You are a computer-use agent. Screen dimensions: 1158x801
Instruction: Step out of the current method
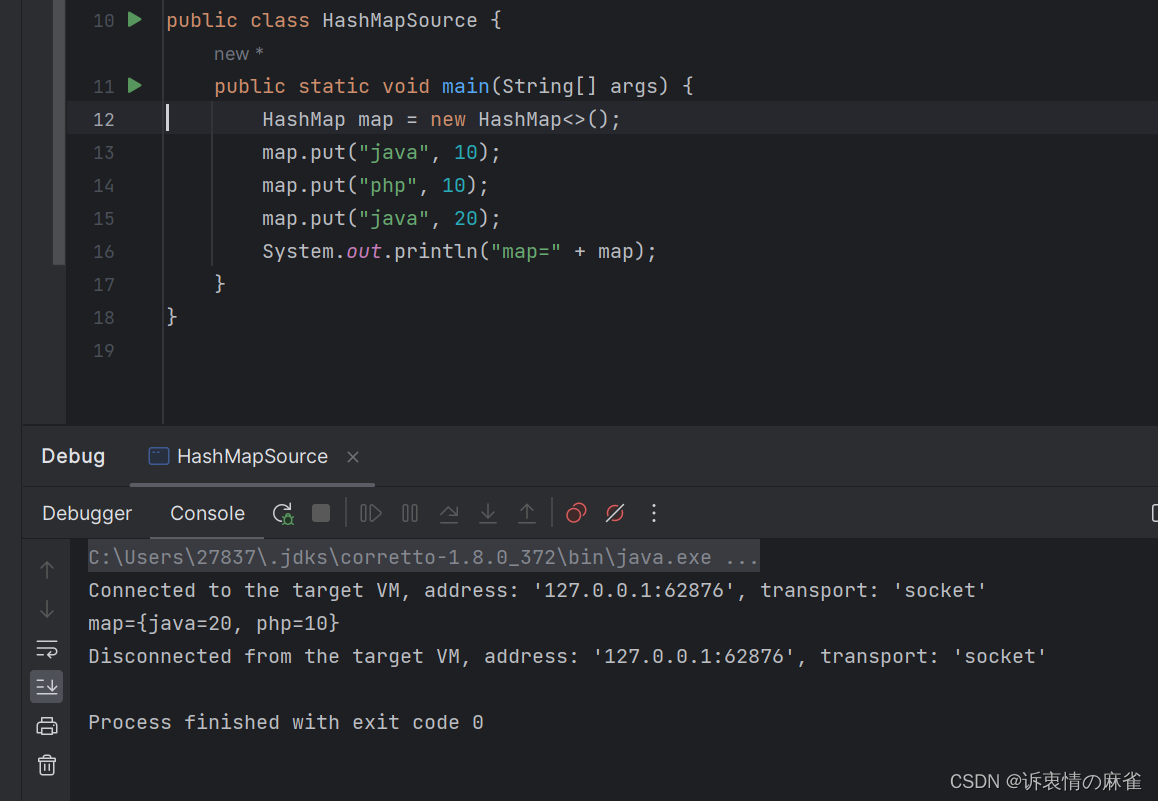[x=527, y=513]
